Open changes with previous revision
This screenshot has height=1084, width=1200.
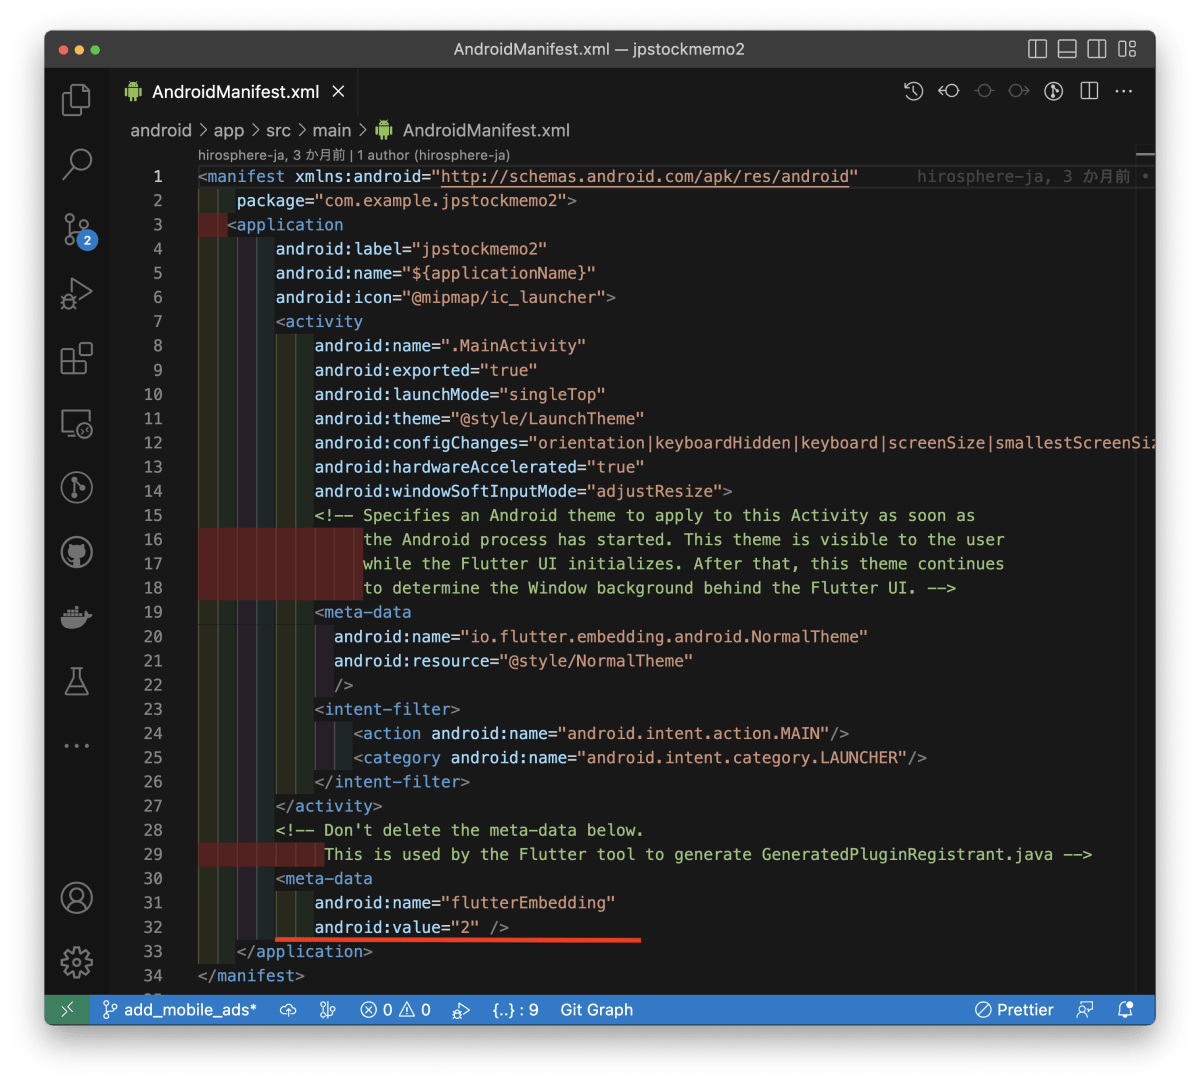[x=948, y=91]
